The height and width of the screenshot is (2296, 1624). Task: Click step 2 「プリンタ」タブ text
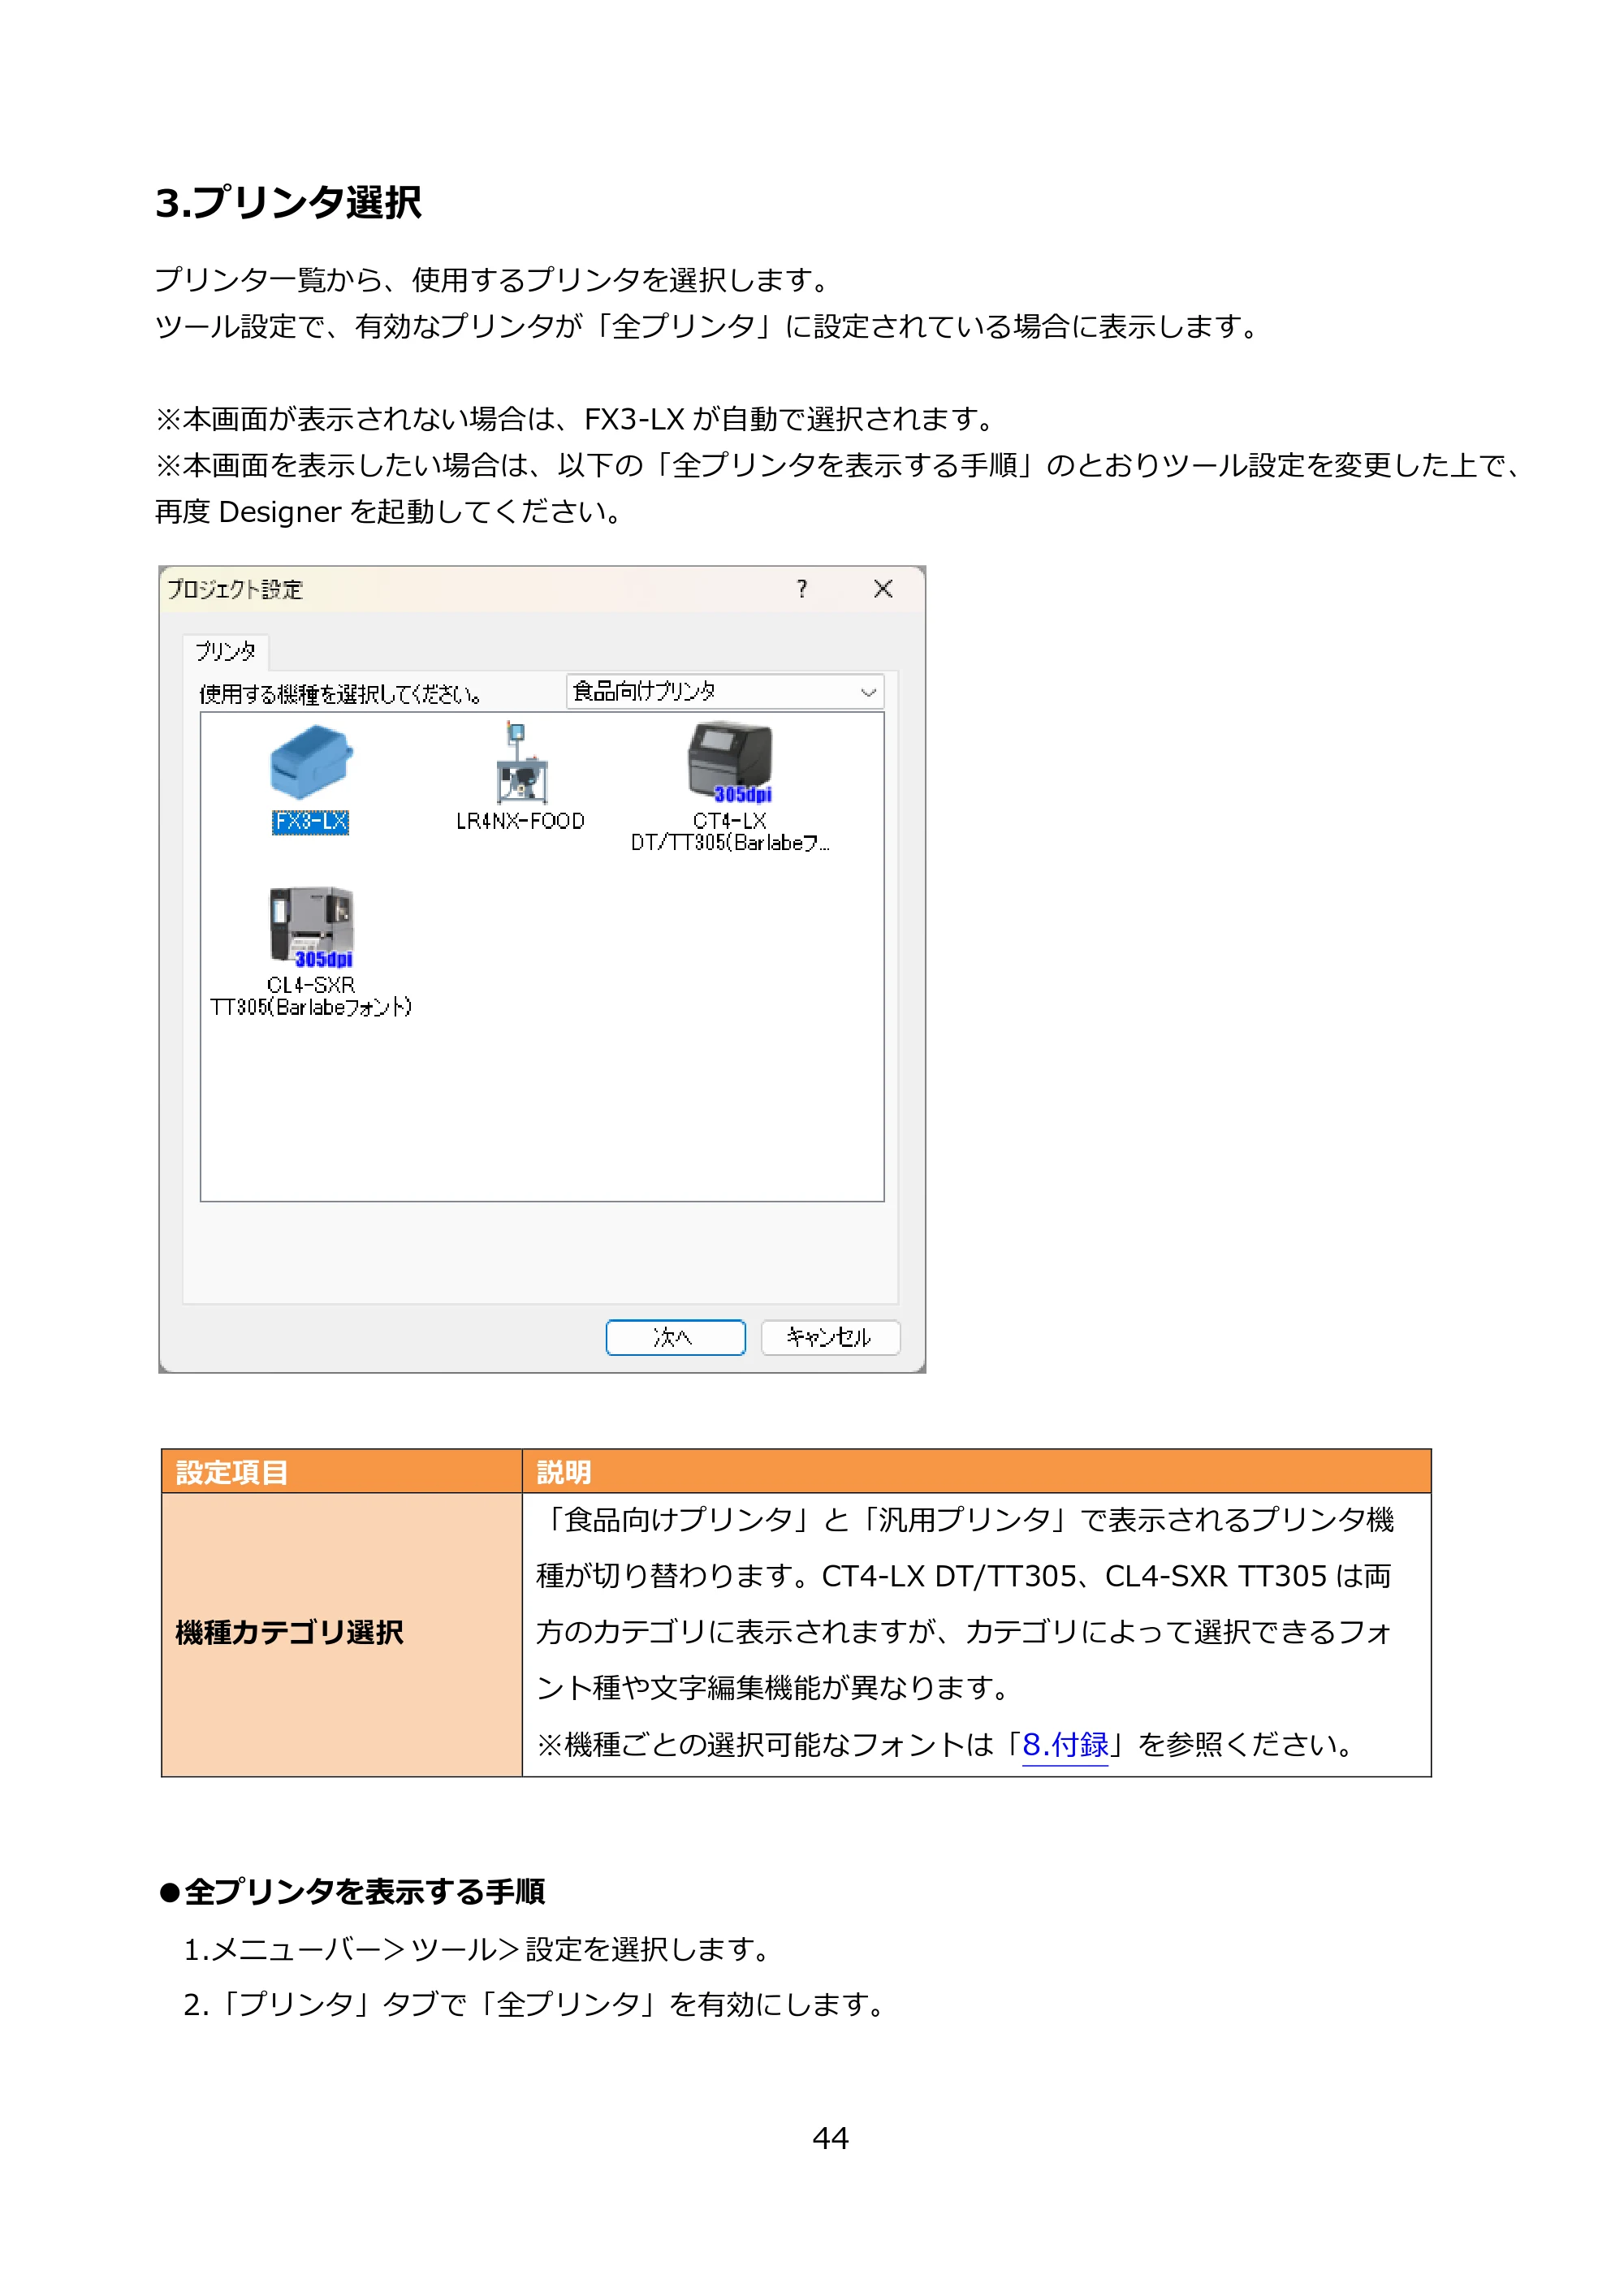(x=536, y=2004)
